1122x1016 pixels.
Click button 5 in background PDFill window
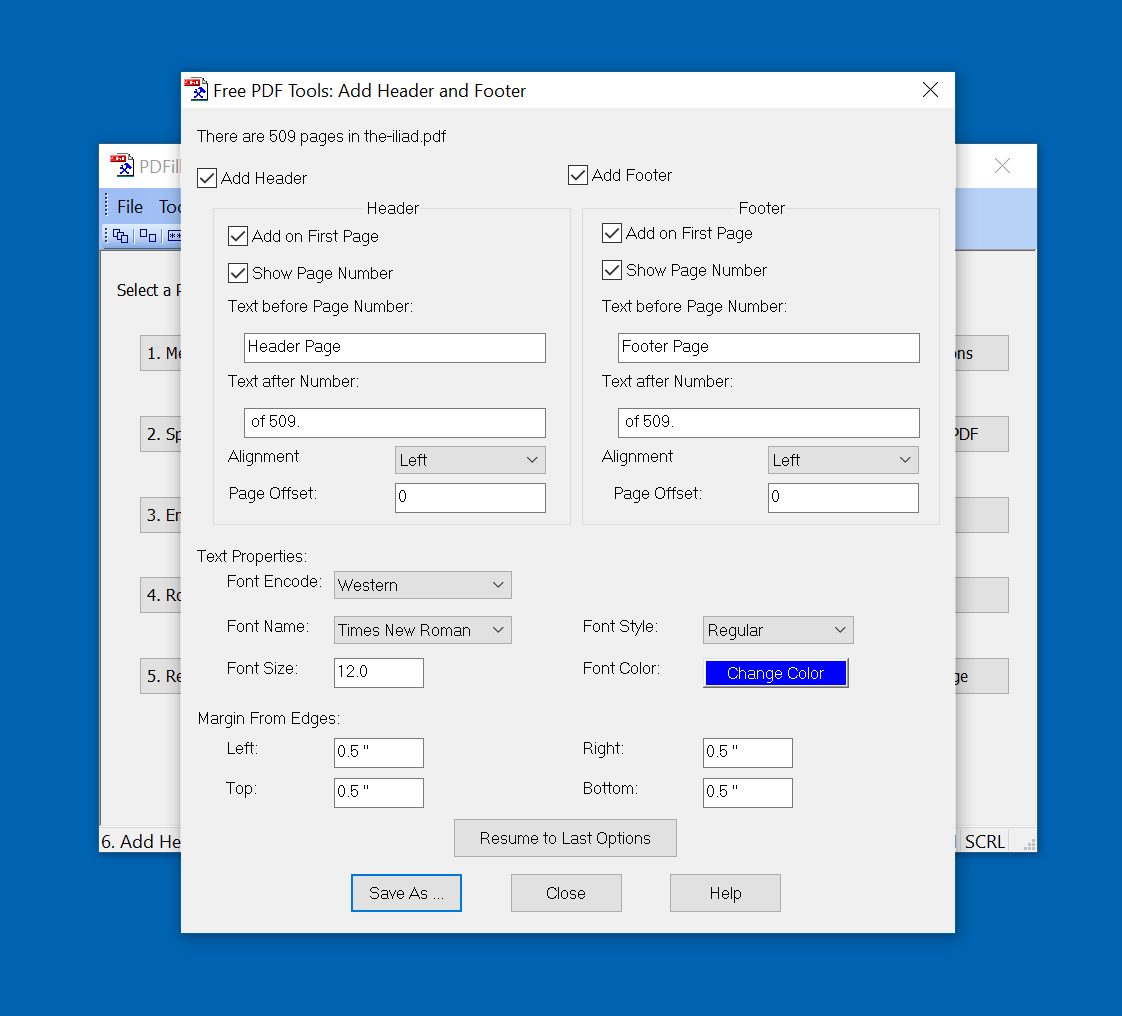click(161, 676)
